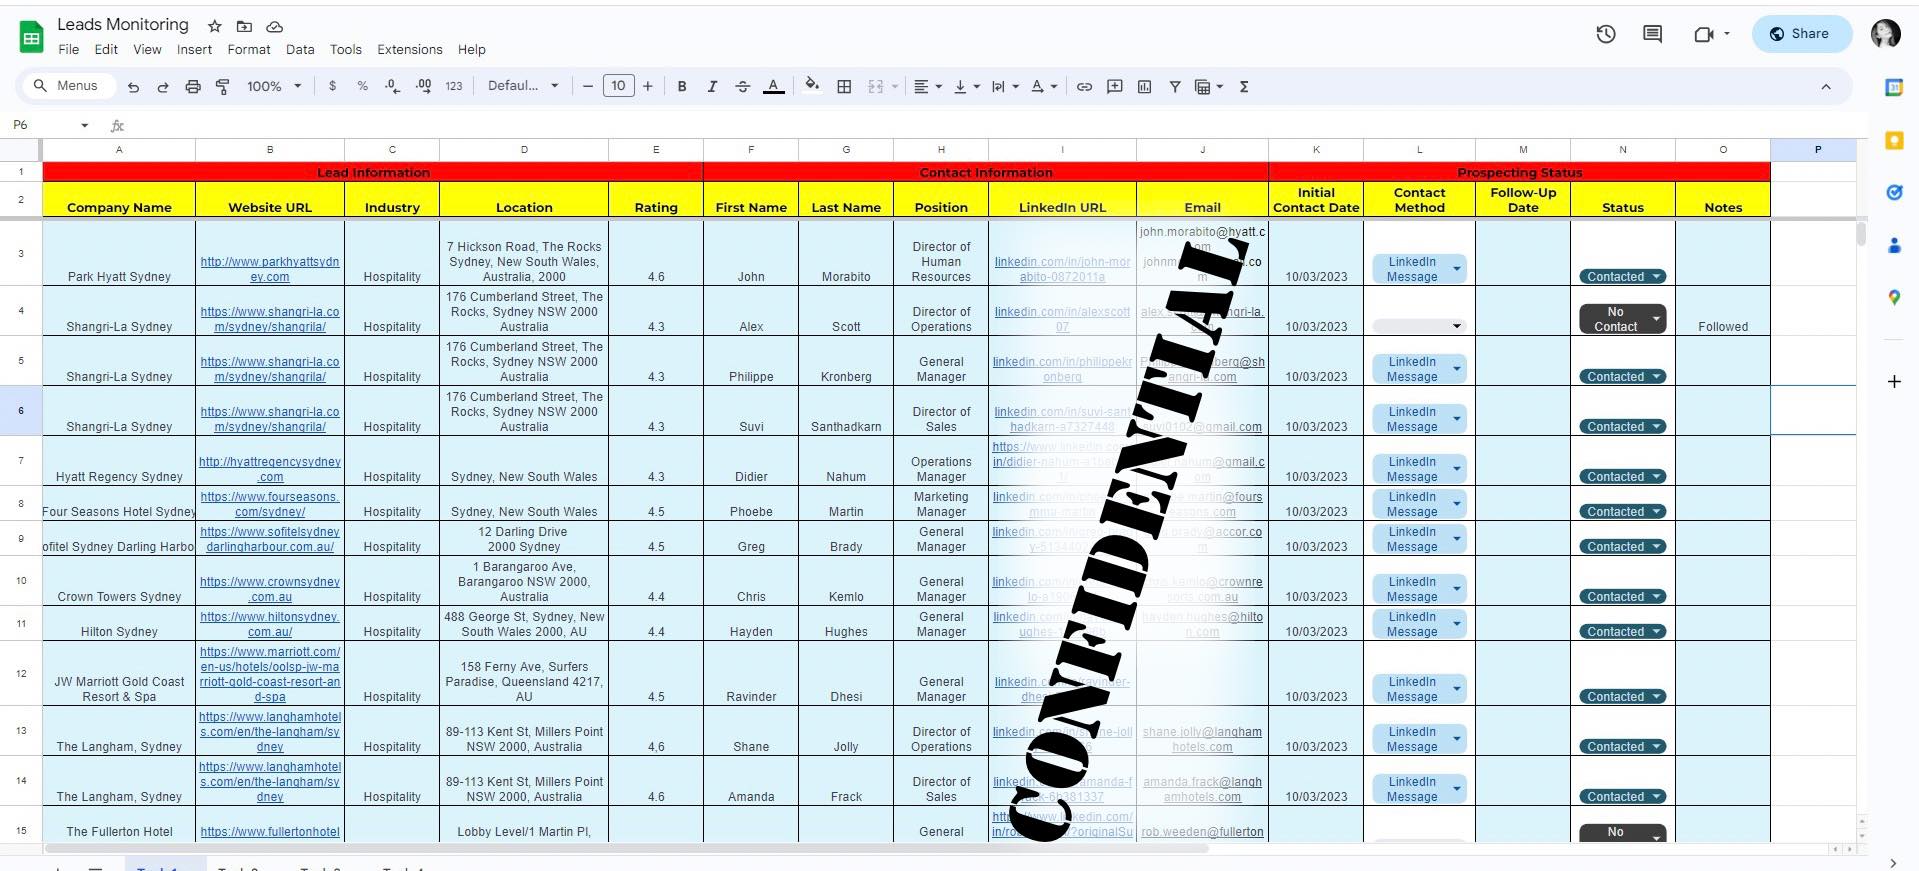
Task: Open the zoom level dropdown
Action: (x=275, y=87)
